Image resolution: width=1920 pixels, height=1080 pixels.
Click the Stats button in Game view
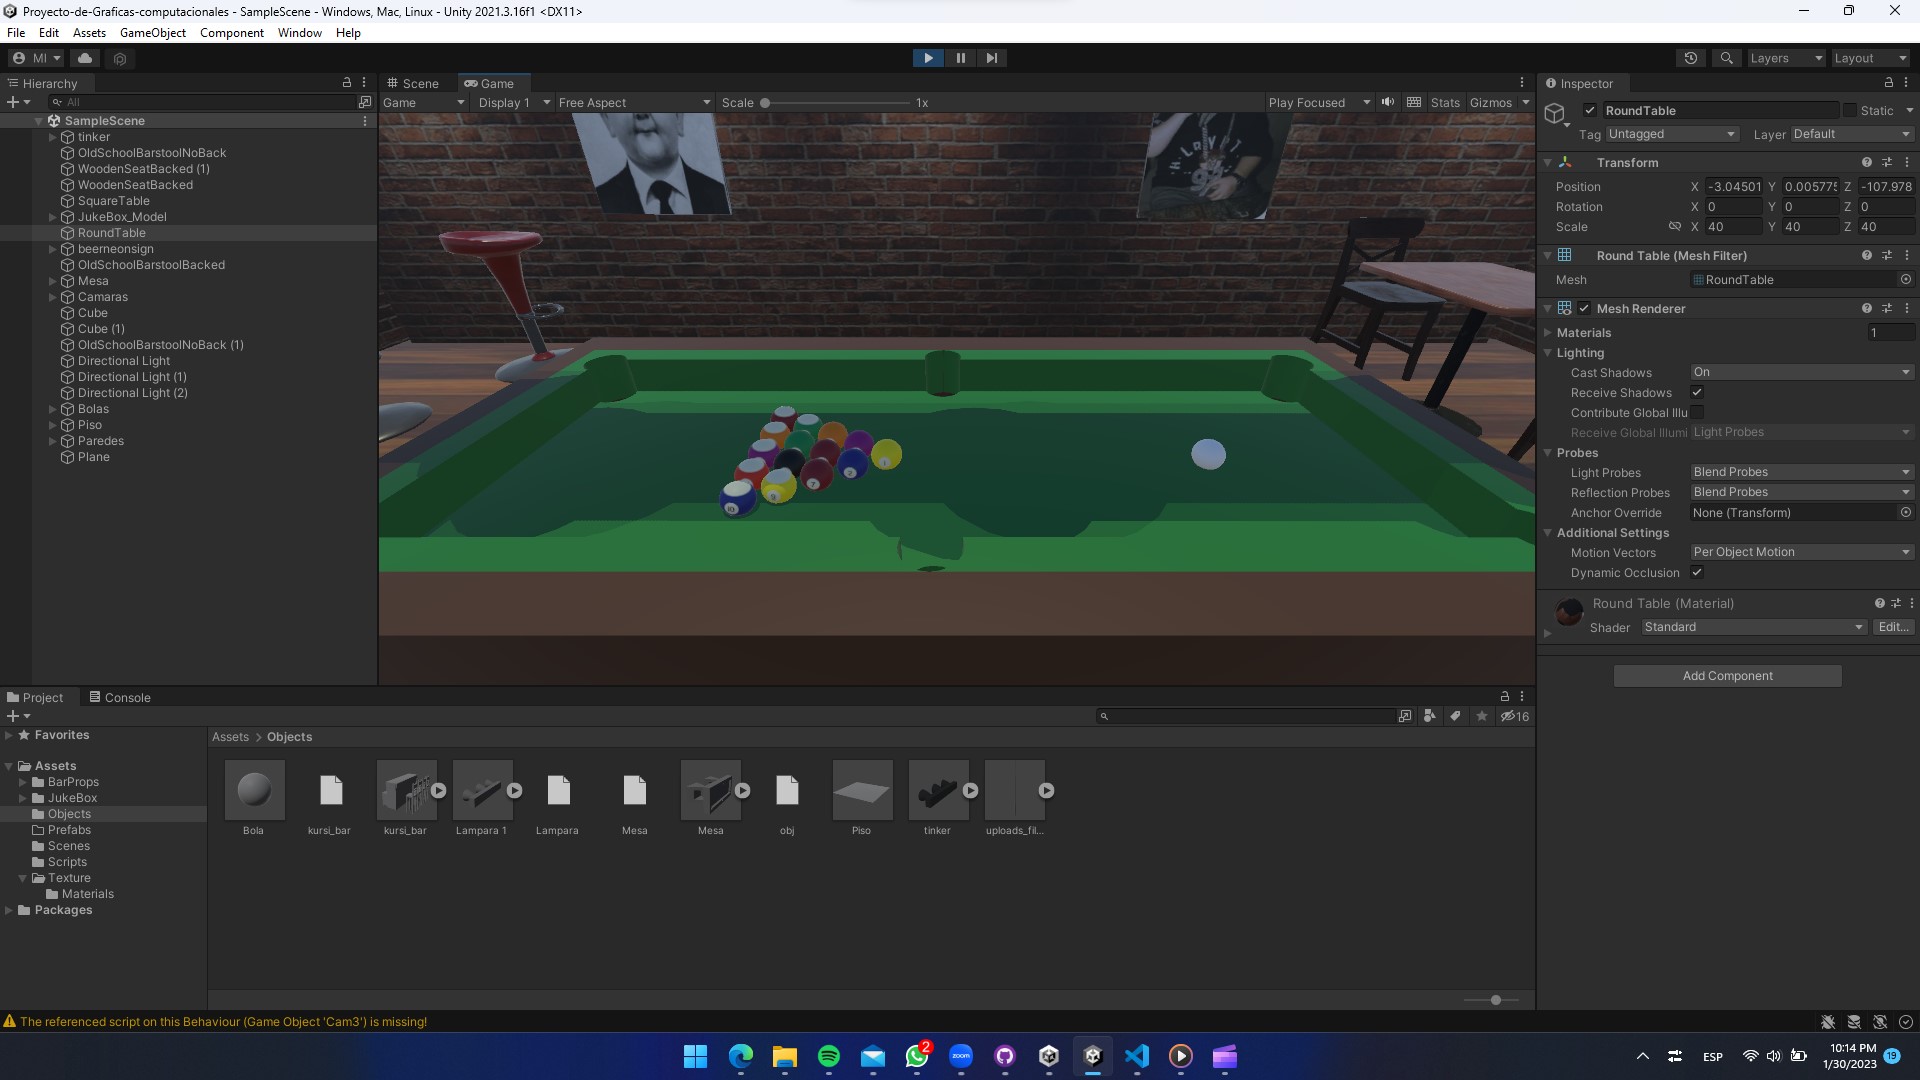point(1444,102)
